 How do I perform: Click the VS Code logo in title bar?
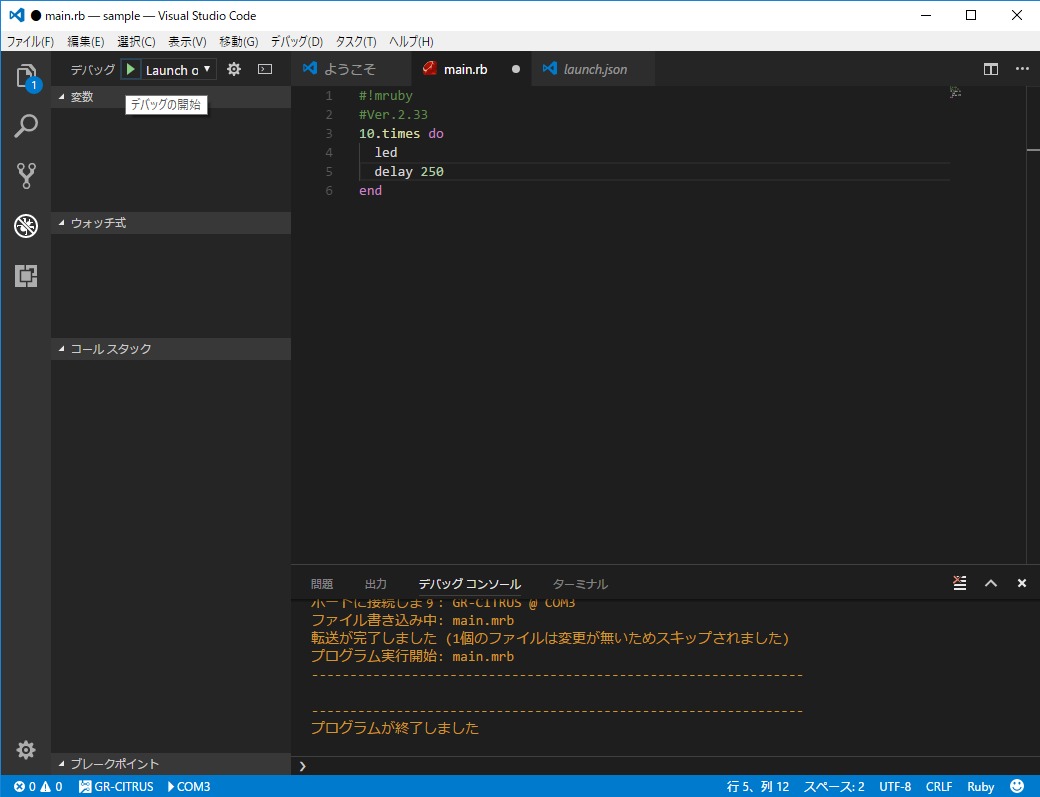[x=17, y=15]
